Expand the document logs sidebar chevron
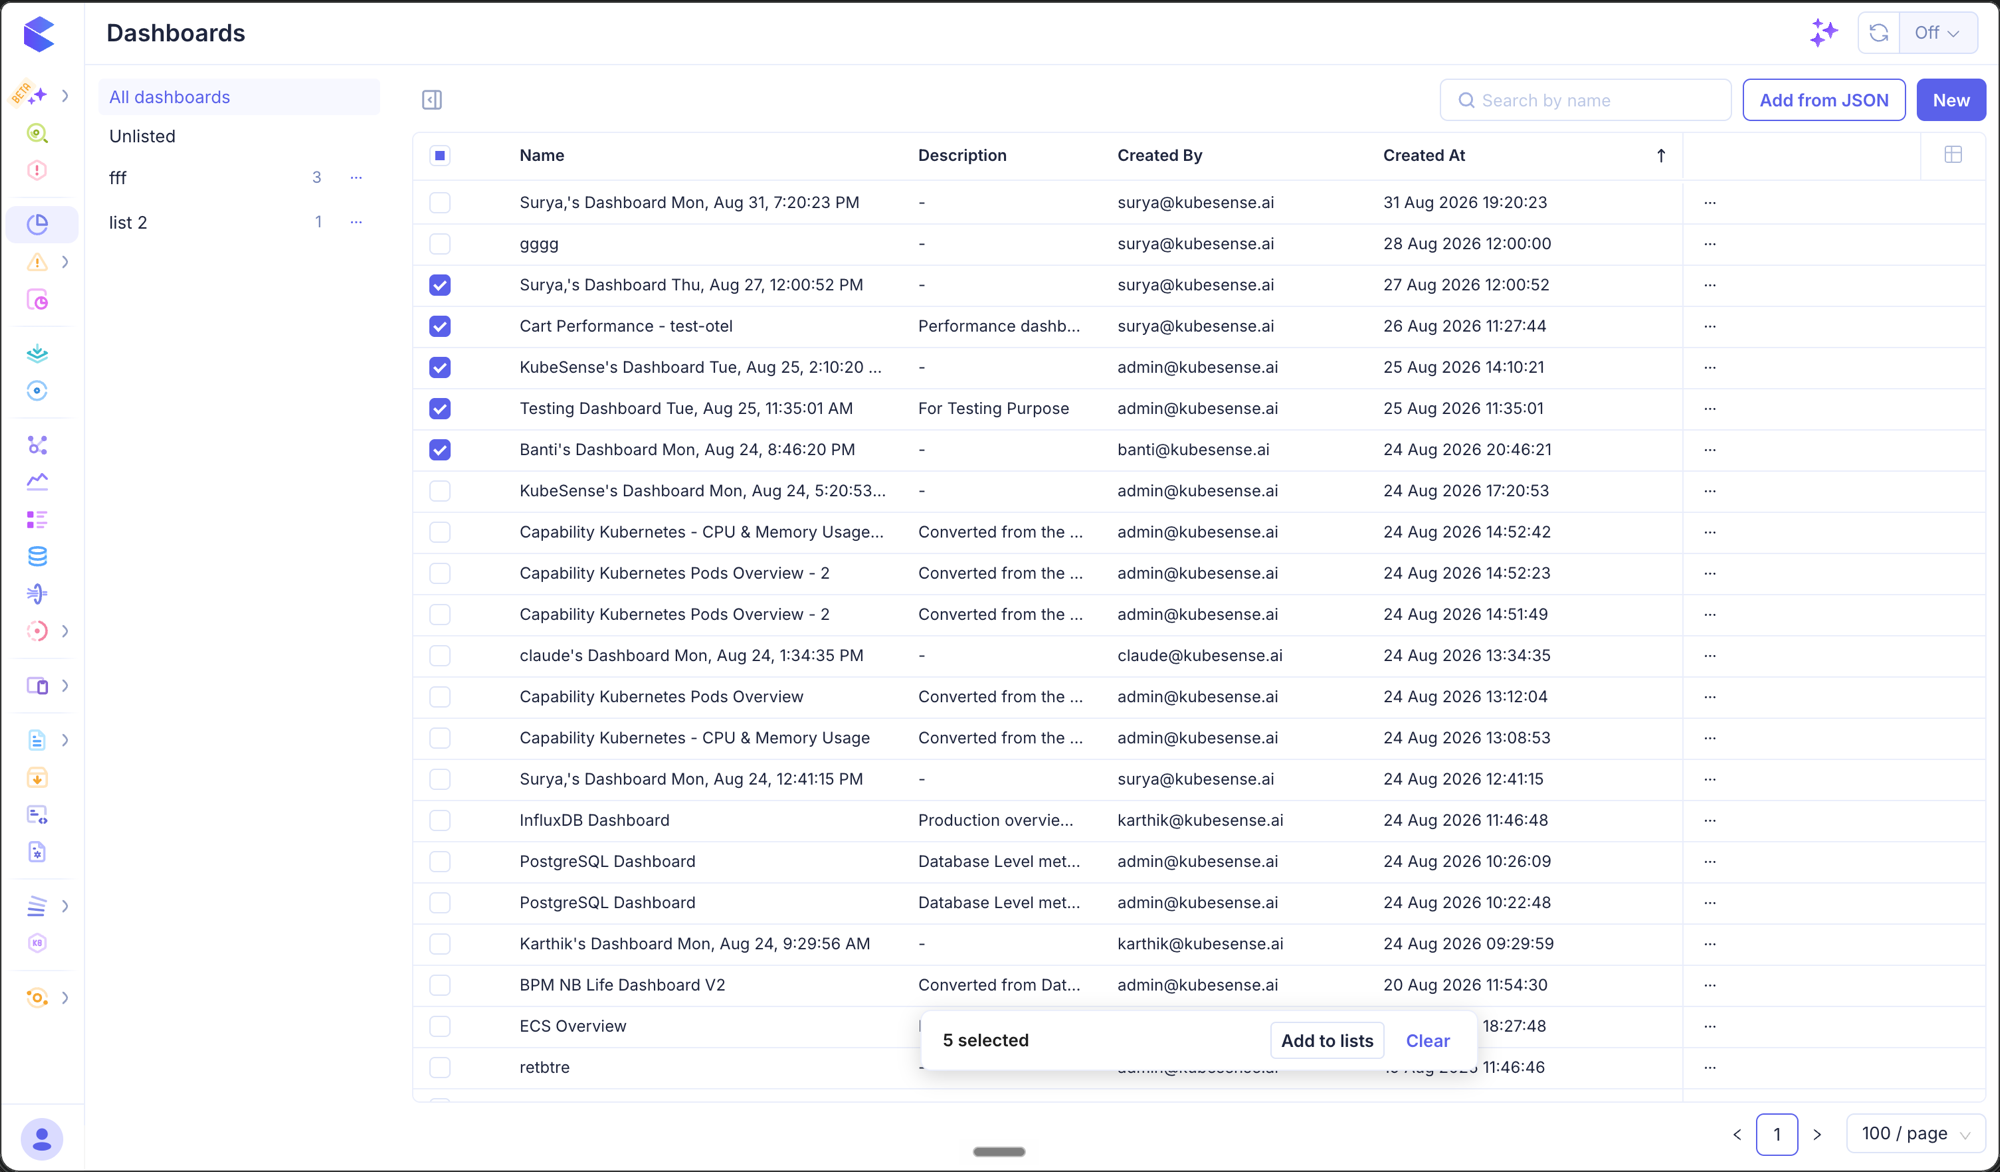 [65, 740]
